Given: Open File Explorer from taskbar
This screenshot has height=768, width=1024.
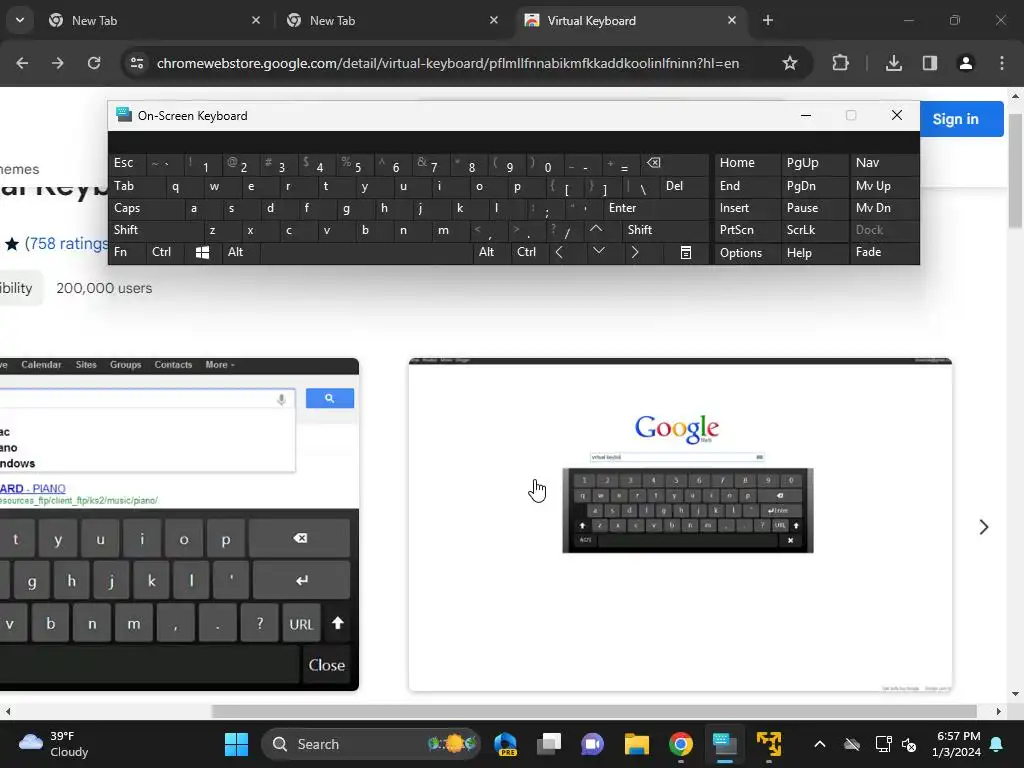Looking at the screenshot, I should pos(637,744).
